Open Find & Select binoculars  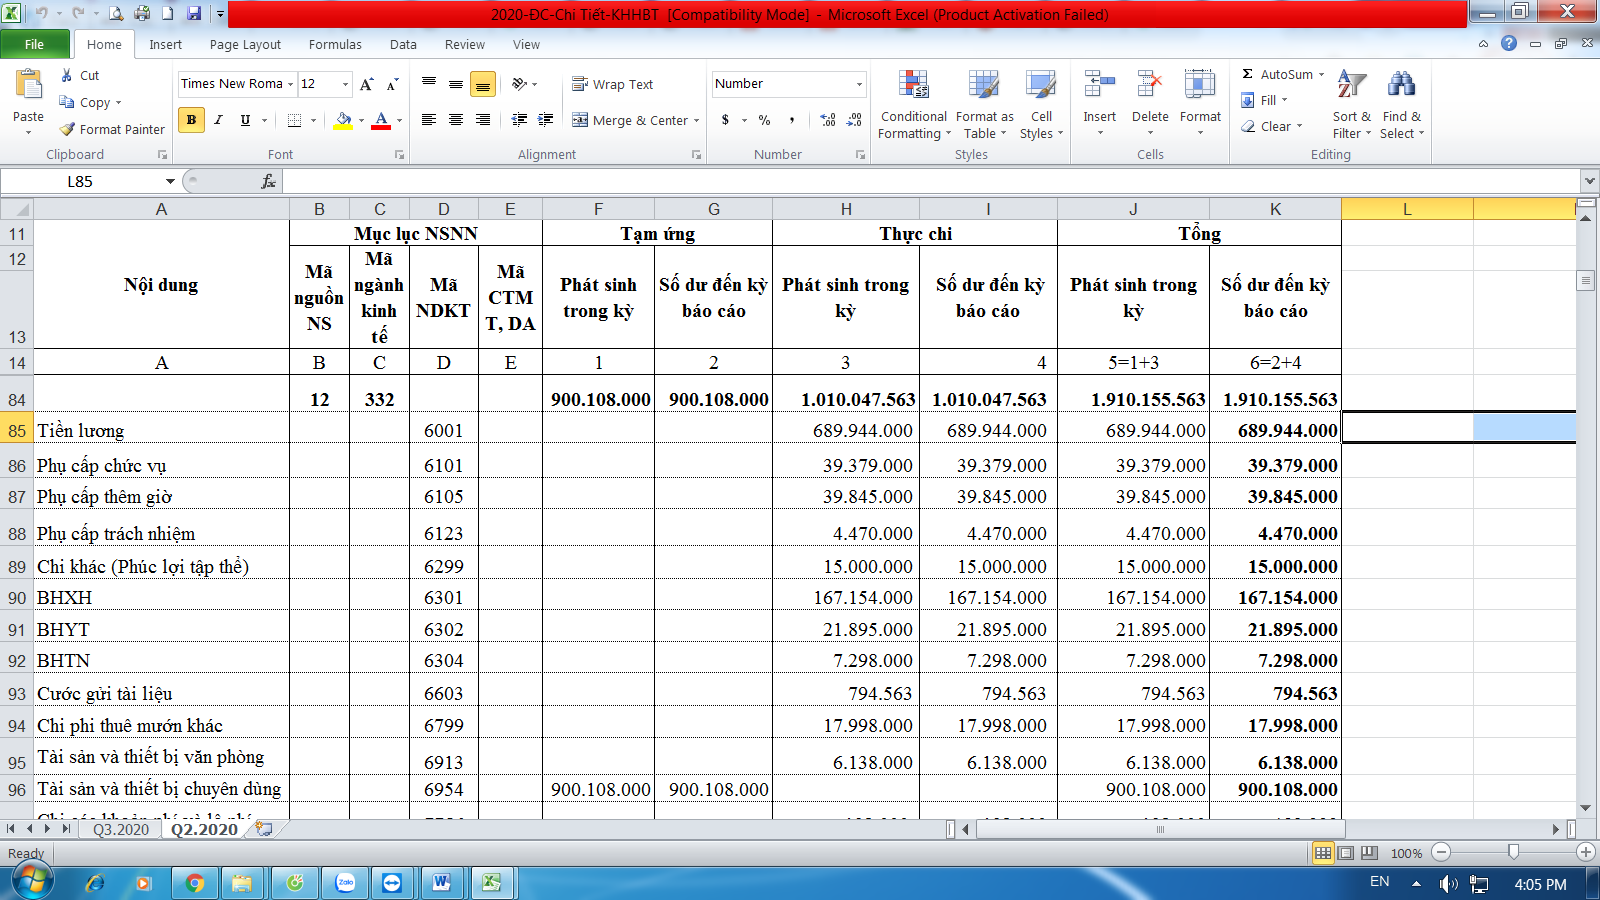click(x=1402, y=104)
